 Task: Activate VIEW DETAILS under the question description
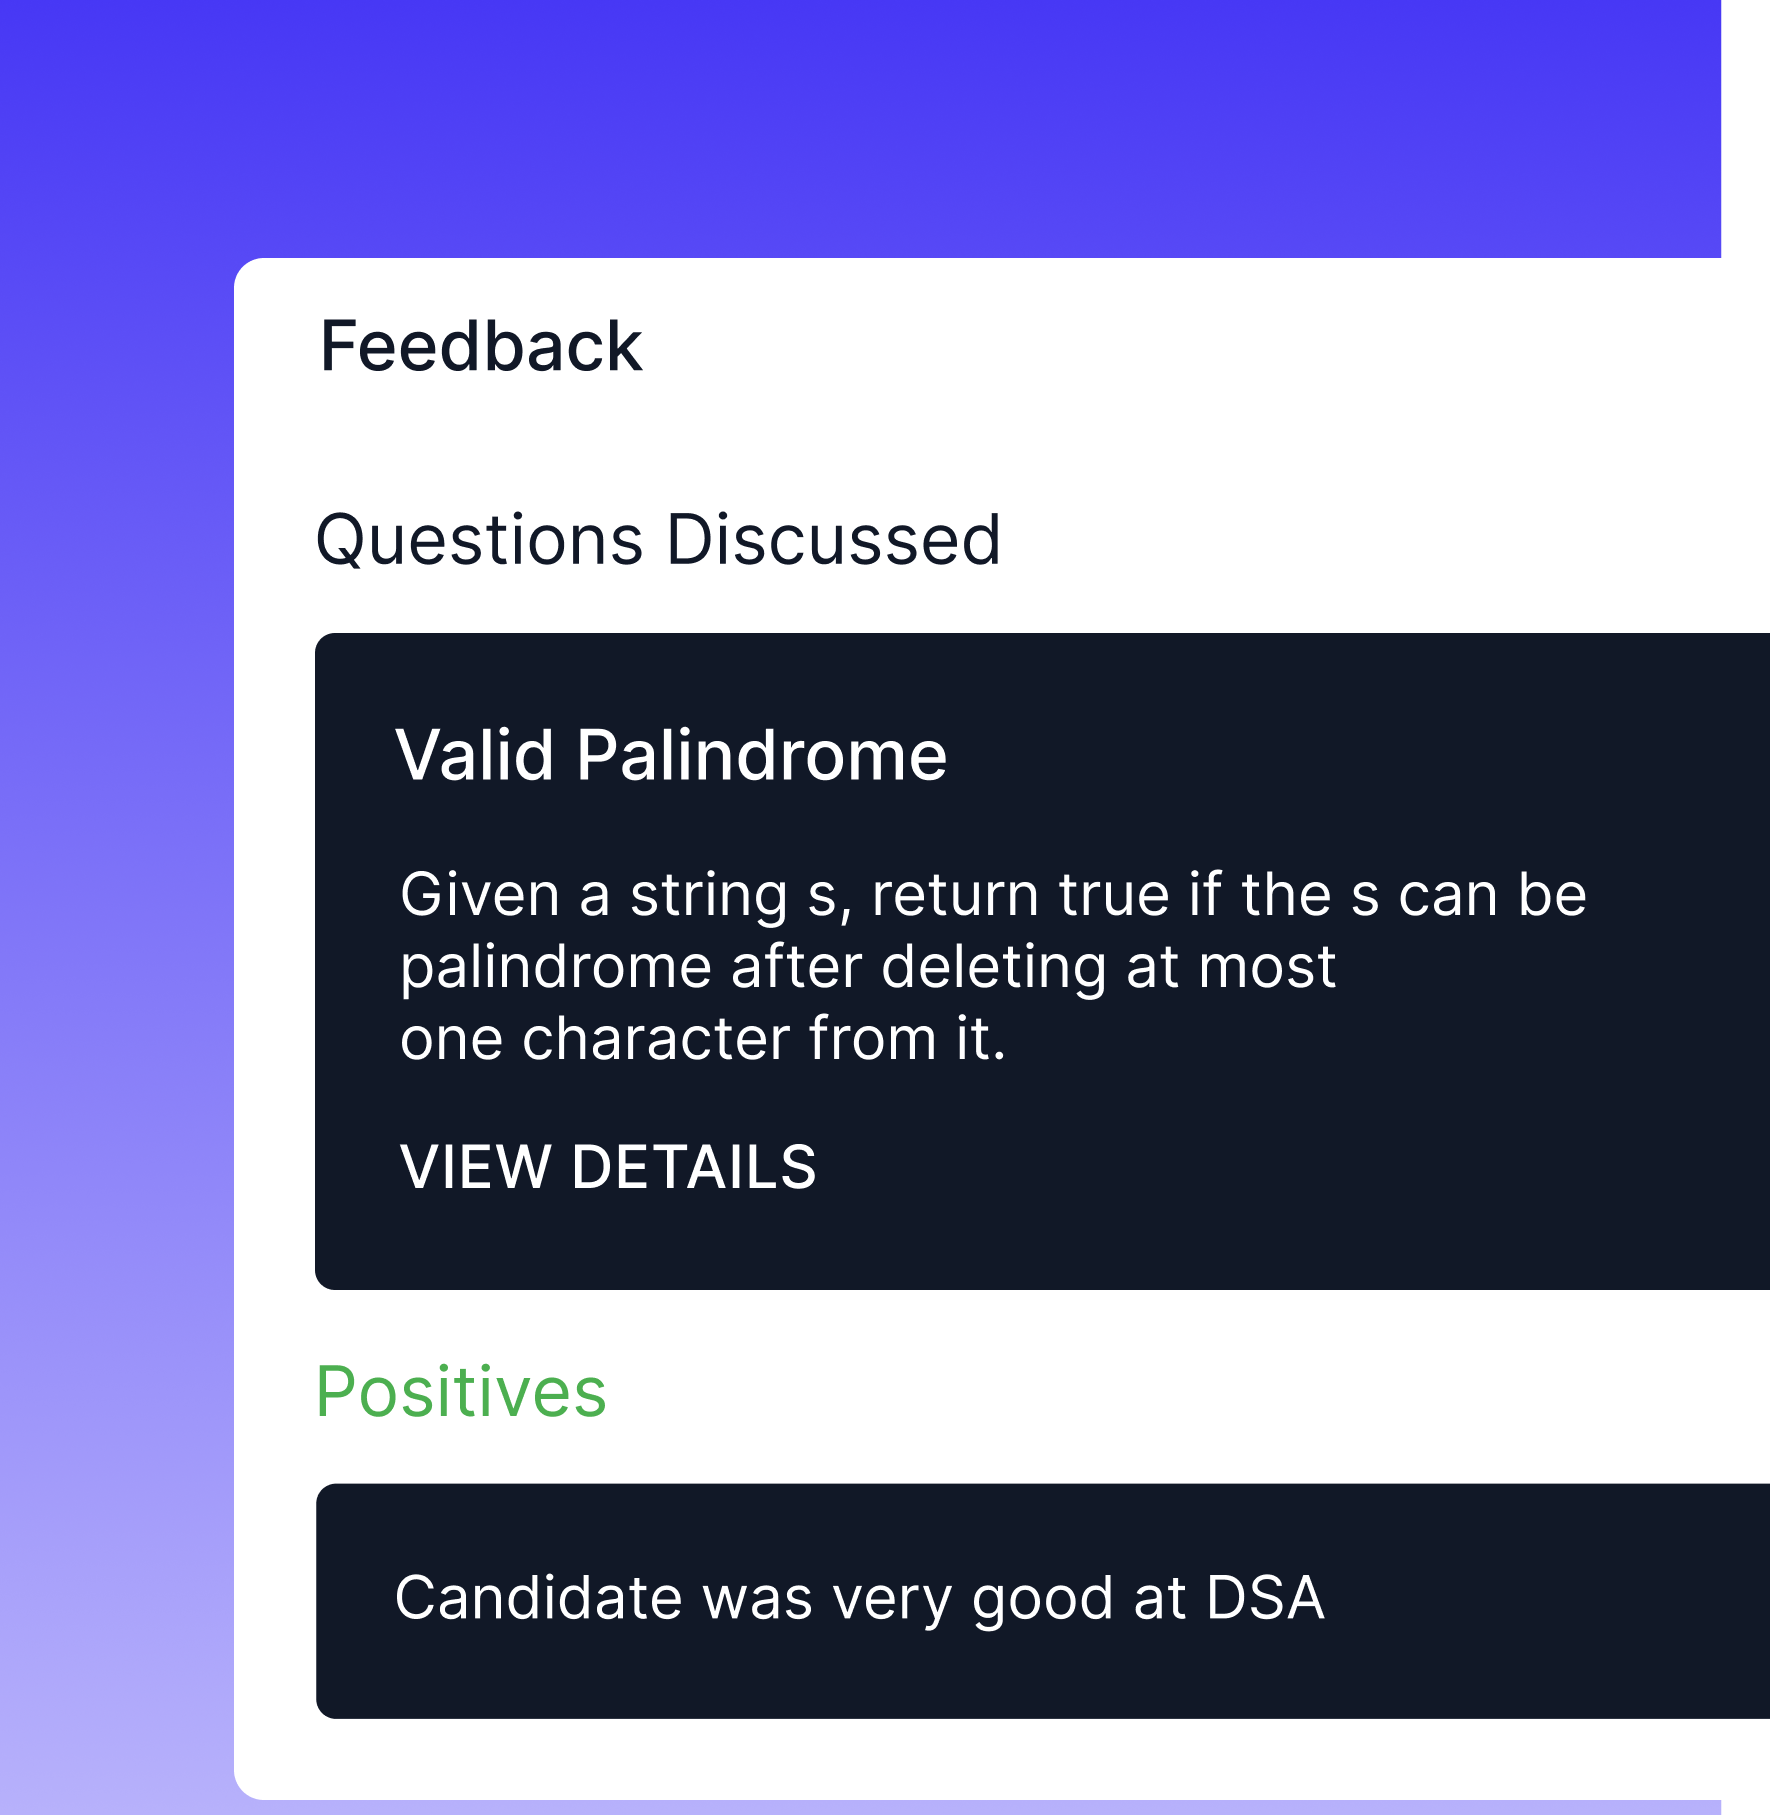608,1168
